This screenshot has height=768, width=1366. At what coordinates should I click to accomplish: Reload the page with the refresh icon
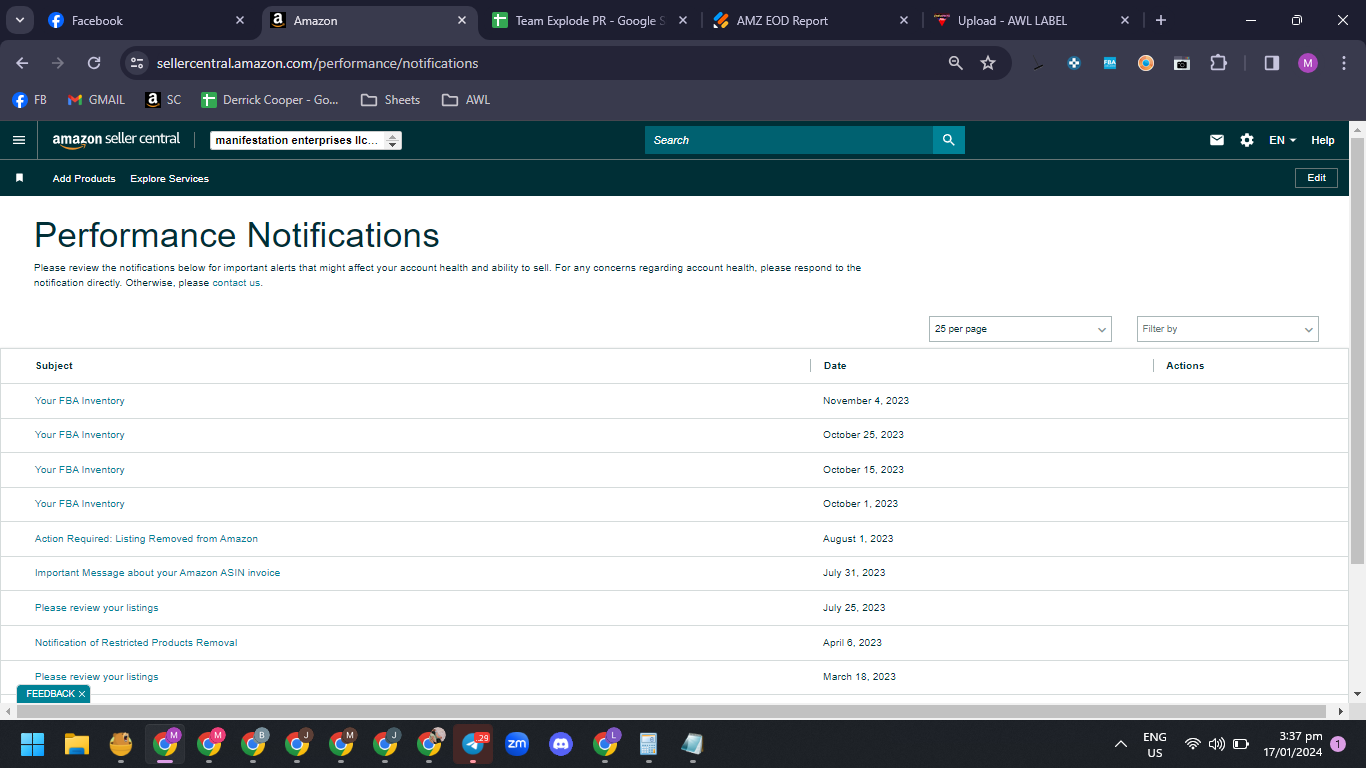tap(94, 63)
